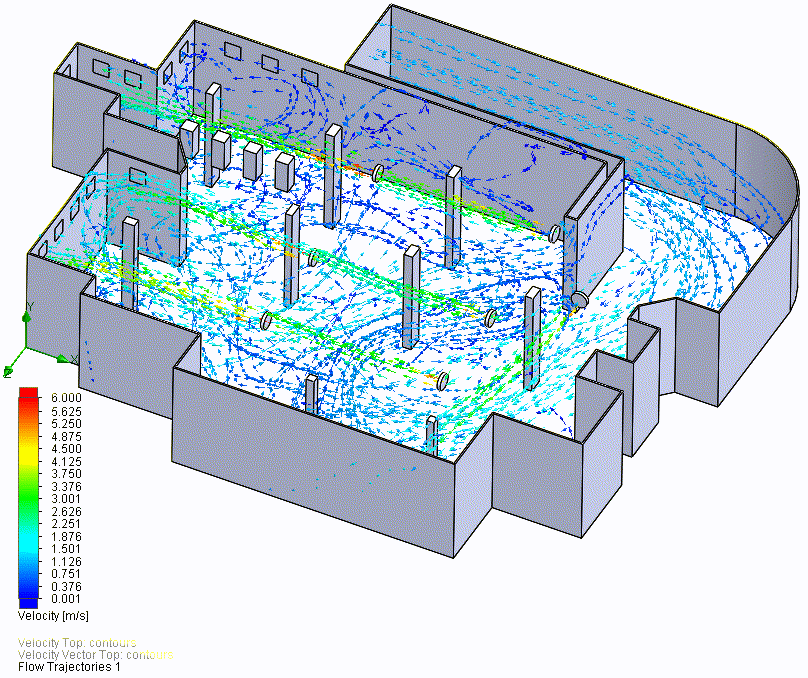This screenshot has width=808, height=678.
Task: Click the Z axis arrow on the triad
Action: click(8, 370)
